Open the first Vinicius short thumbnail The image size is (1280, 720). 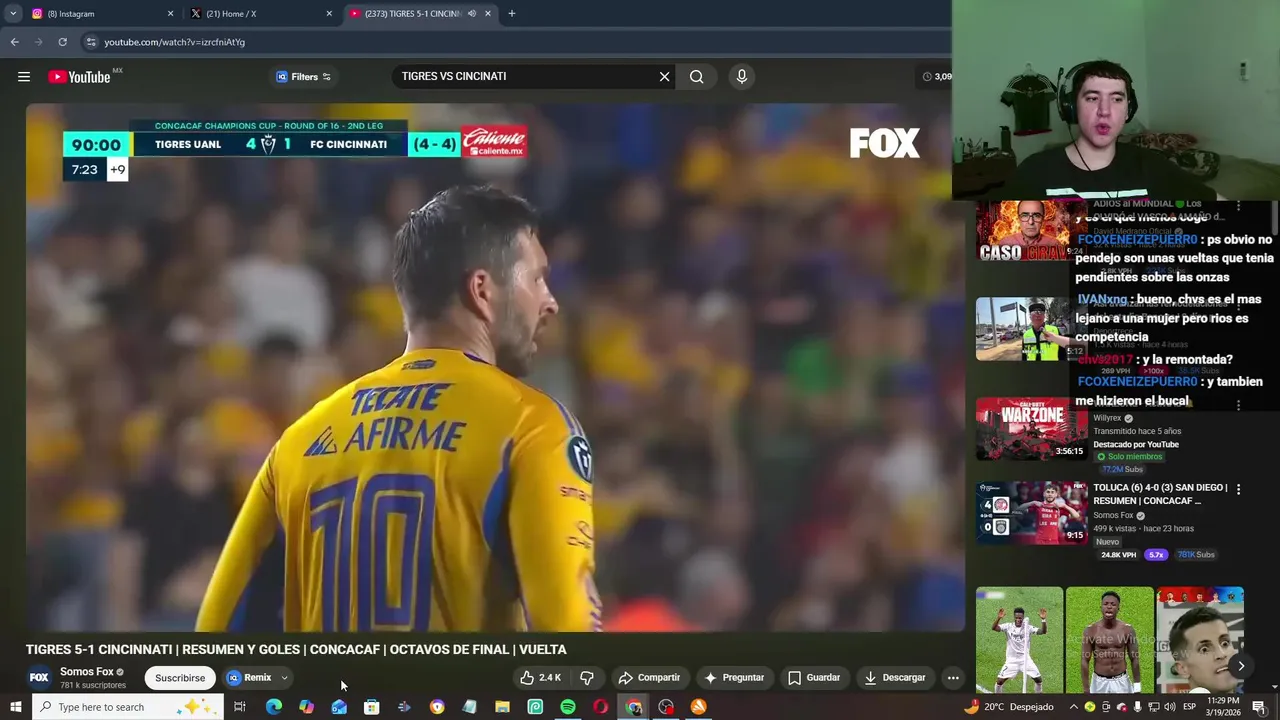[x=1019, y=640]
